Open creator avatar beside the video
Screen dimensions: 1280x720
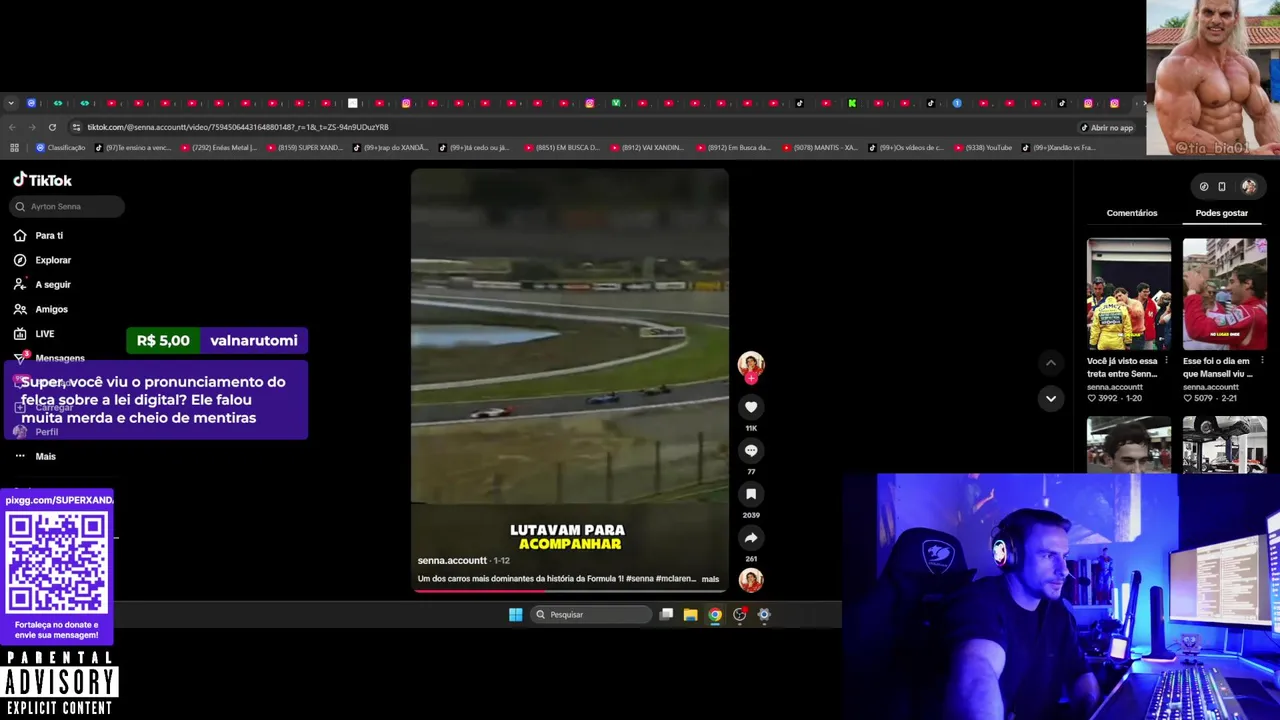(751, 364)
